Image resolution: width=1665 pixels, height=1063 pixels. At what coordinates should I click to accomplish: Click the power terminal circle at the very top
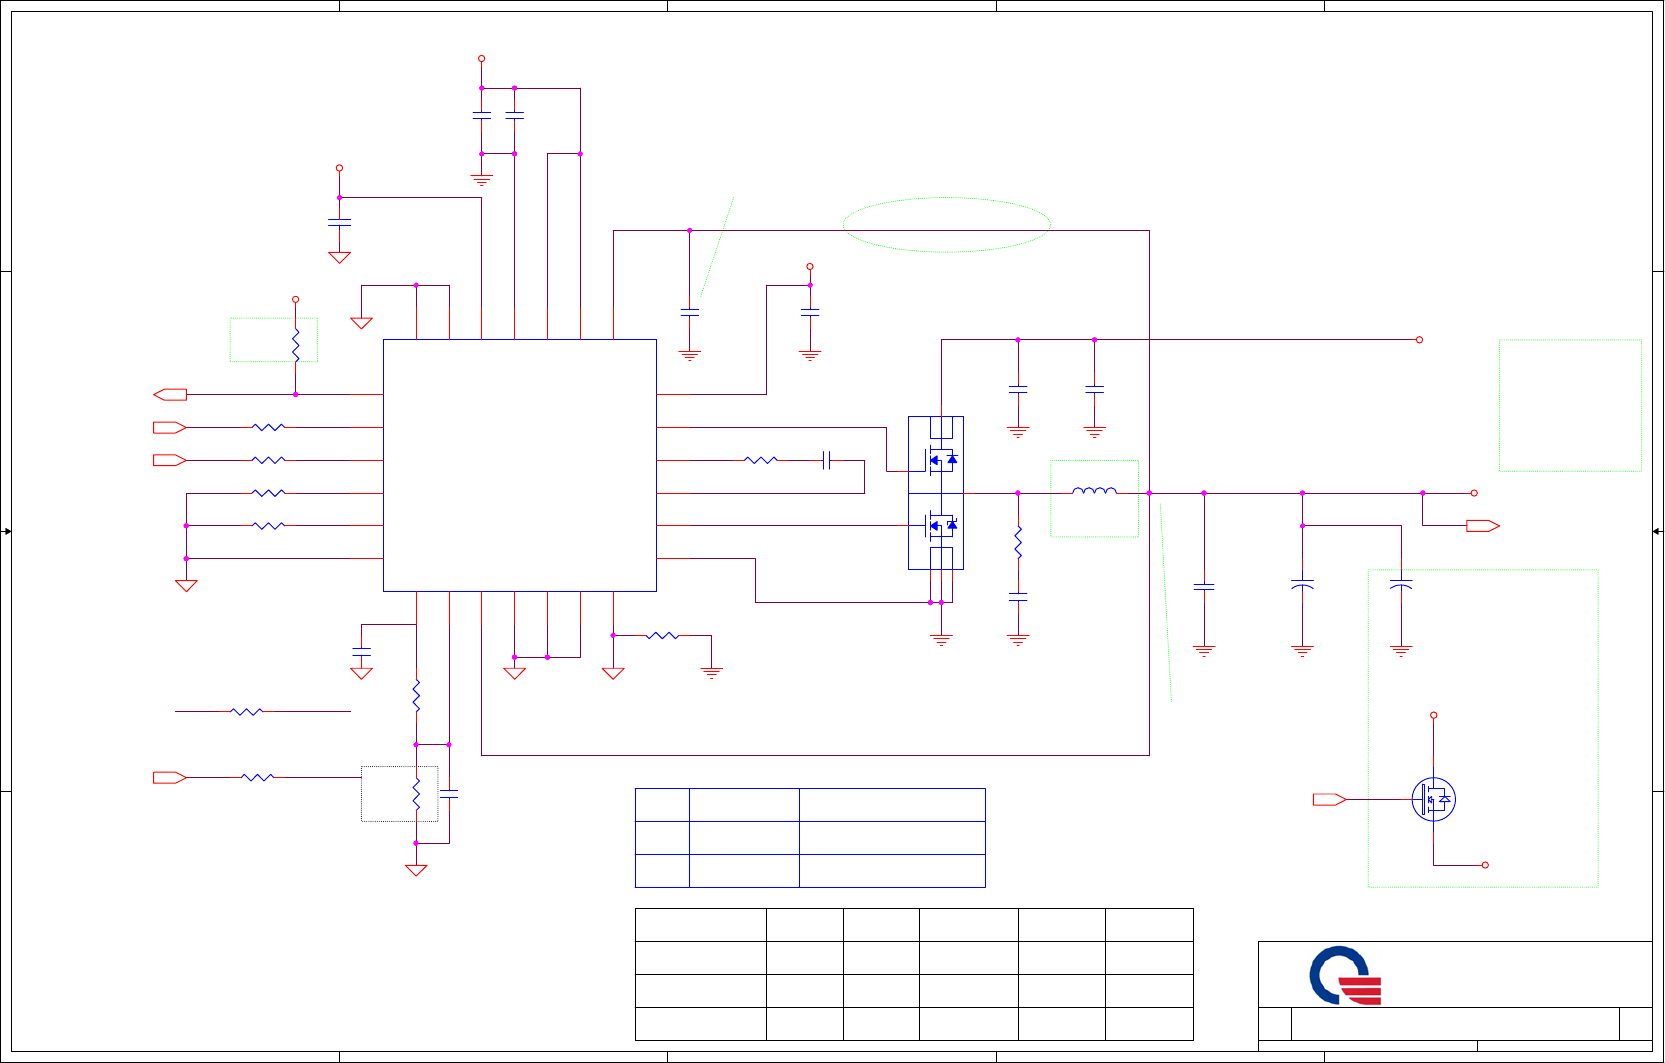point(481,59)
